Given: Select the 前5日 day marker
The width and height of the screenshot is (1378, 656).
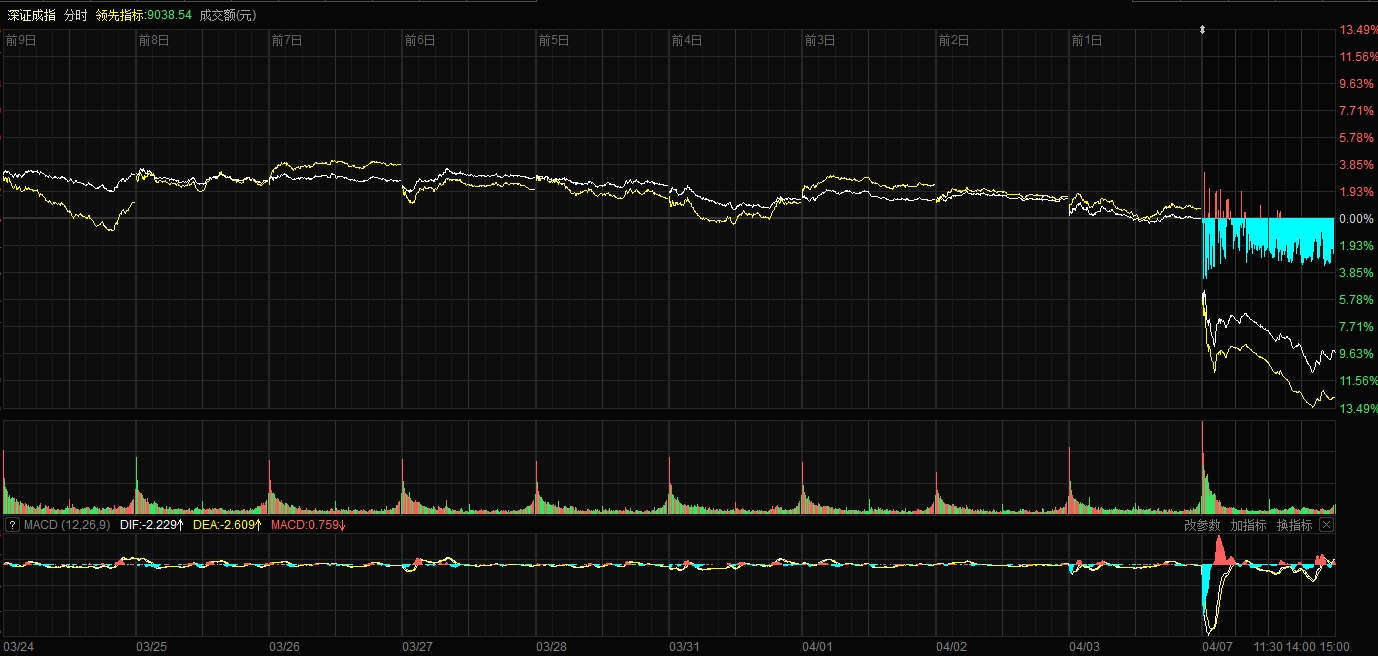Looking at the screenshot, I should tap(553, 41).
